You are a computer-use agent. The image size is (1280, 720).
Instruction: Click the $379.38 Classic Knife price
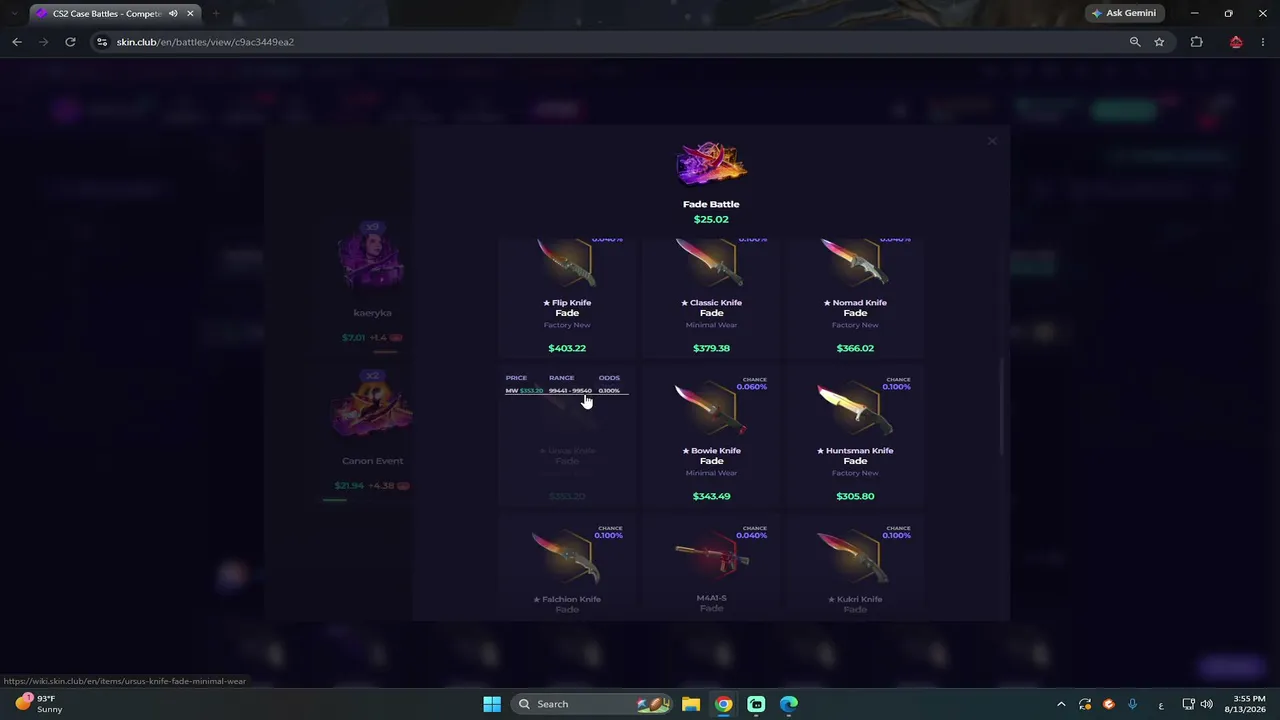(x=711, y=348)
